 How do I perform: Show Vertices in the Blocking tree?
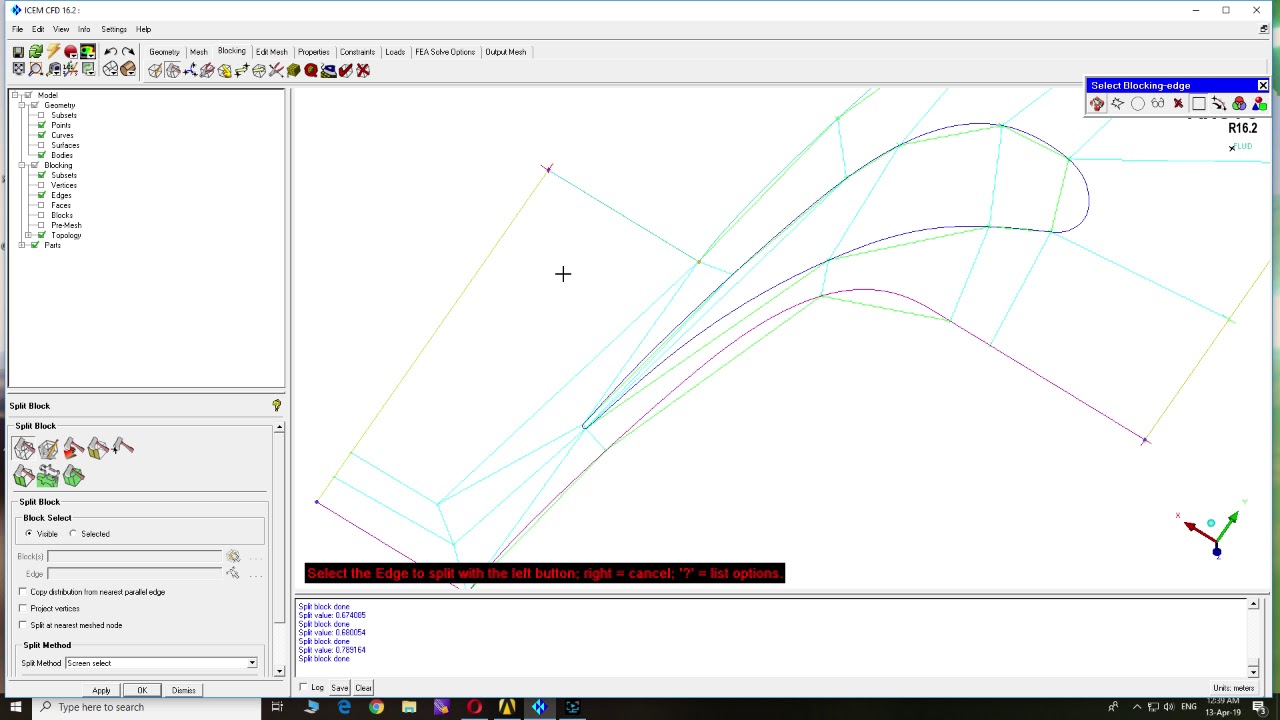(x=41, y=185)
